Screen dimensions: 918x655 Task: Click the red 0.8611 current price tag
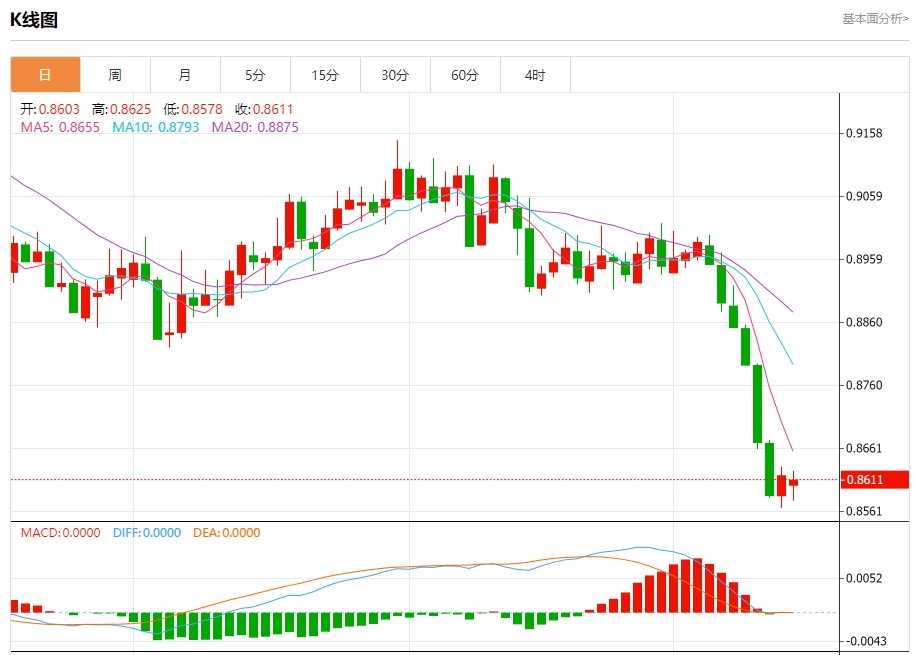click(x=875, y=480)
